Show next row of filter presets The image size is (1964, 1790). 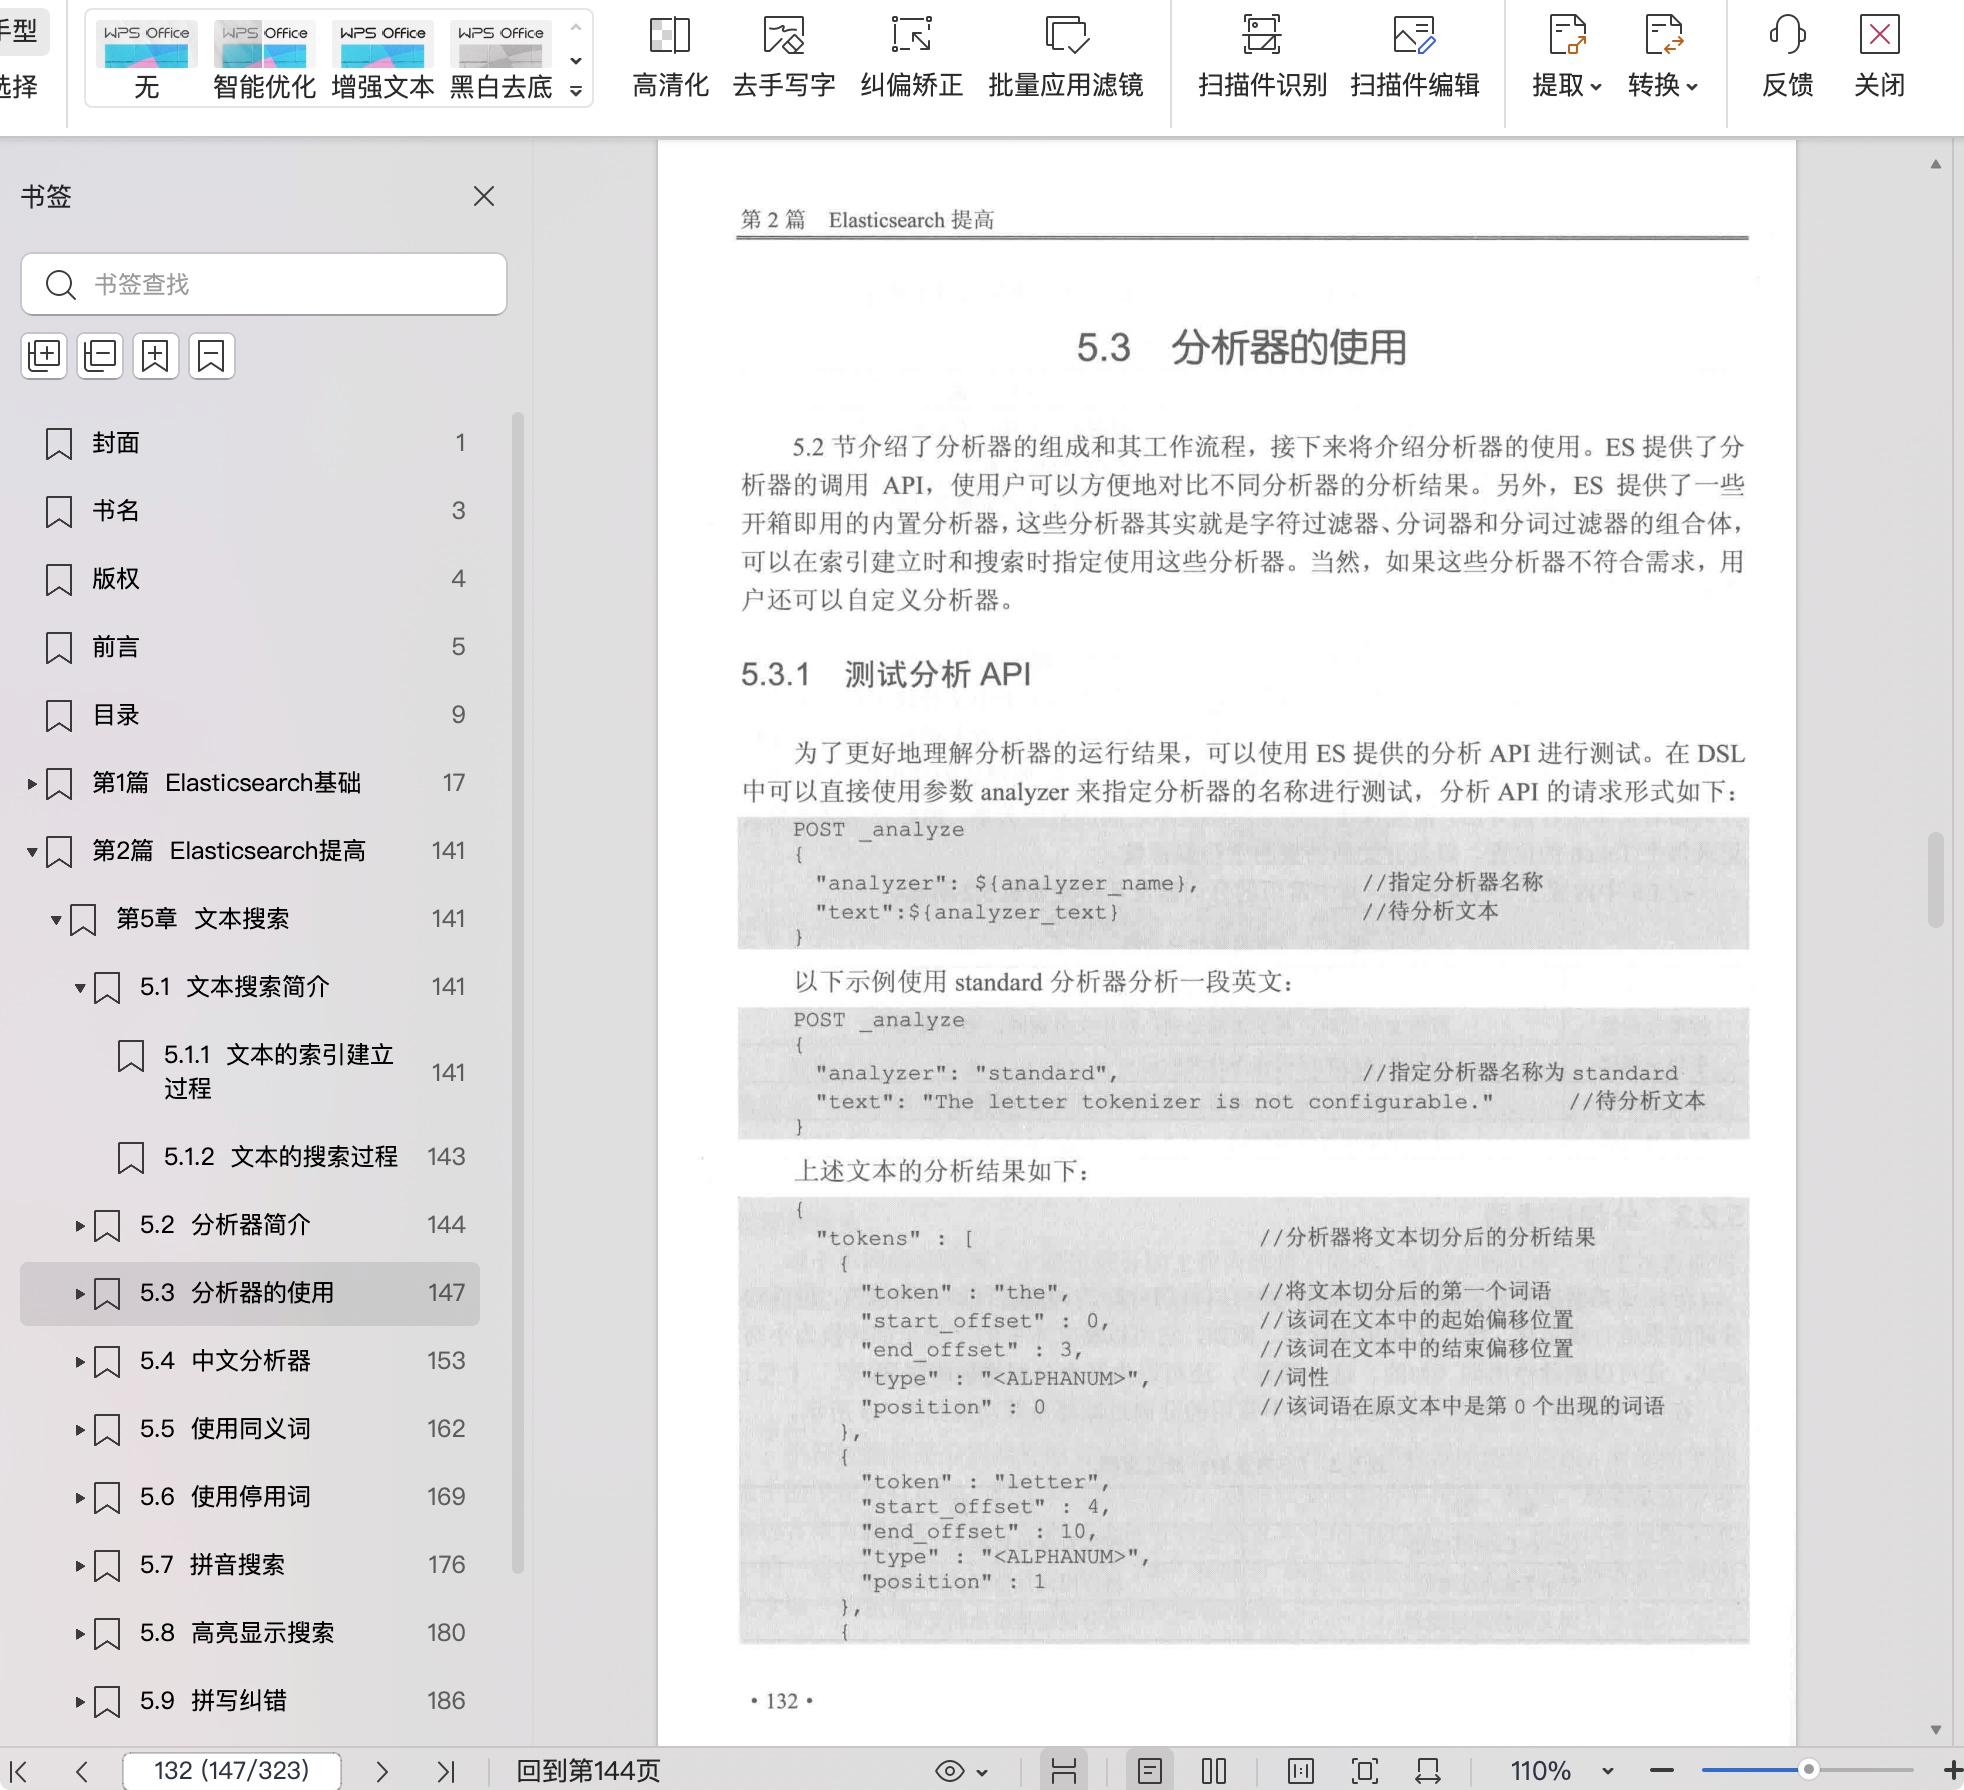click(x=576, y=60)
